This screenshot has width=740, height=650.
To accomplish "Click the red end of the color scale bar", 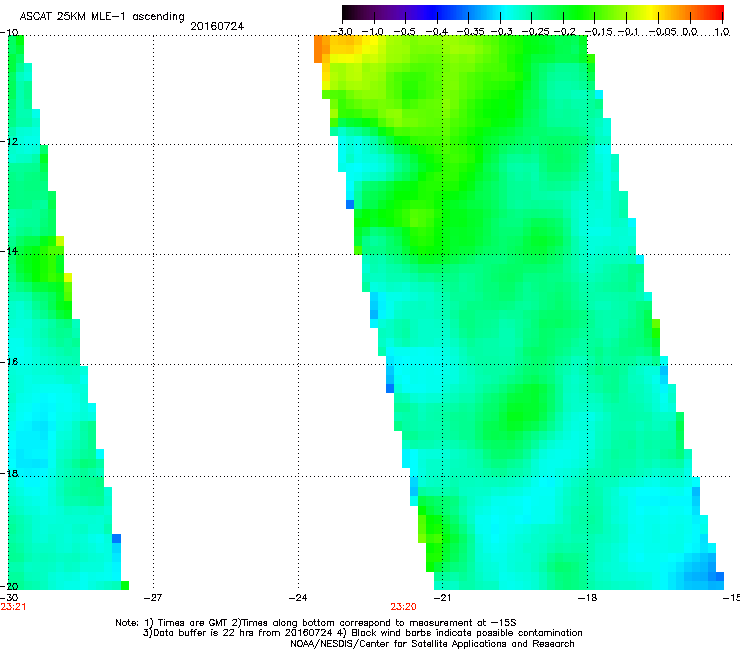I will pos(716,13).
